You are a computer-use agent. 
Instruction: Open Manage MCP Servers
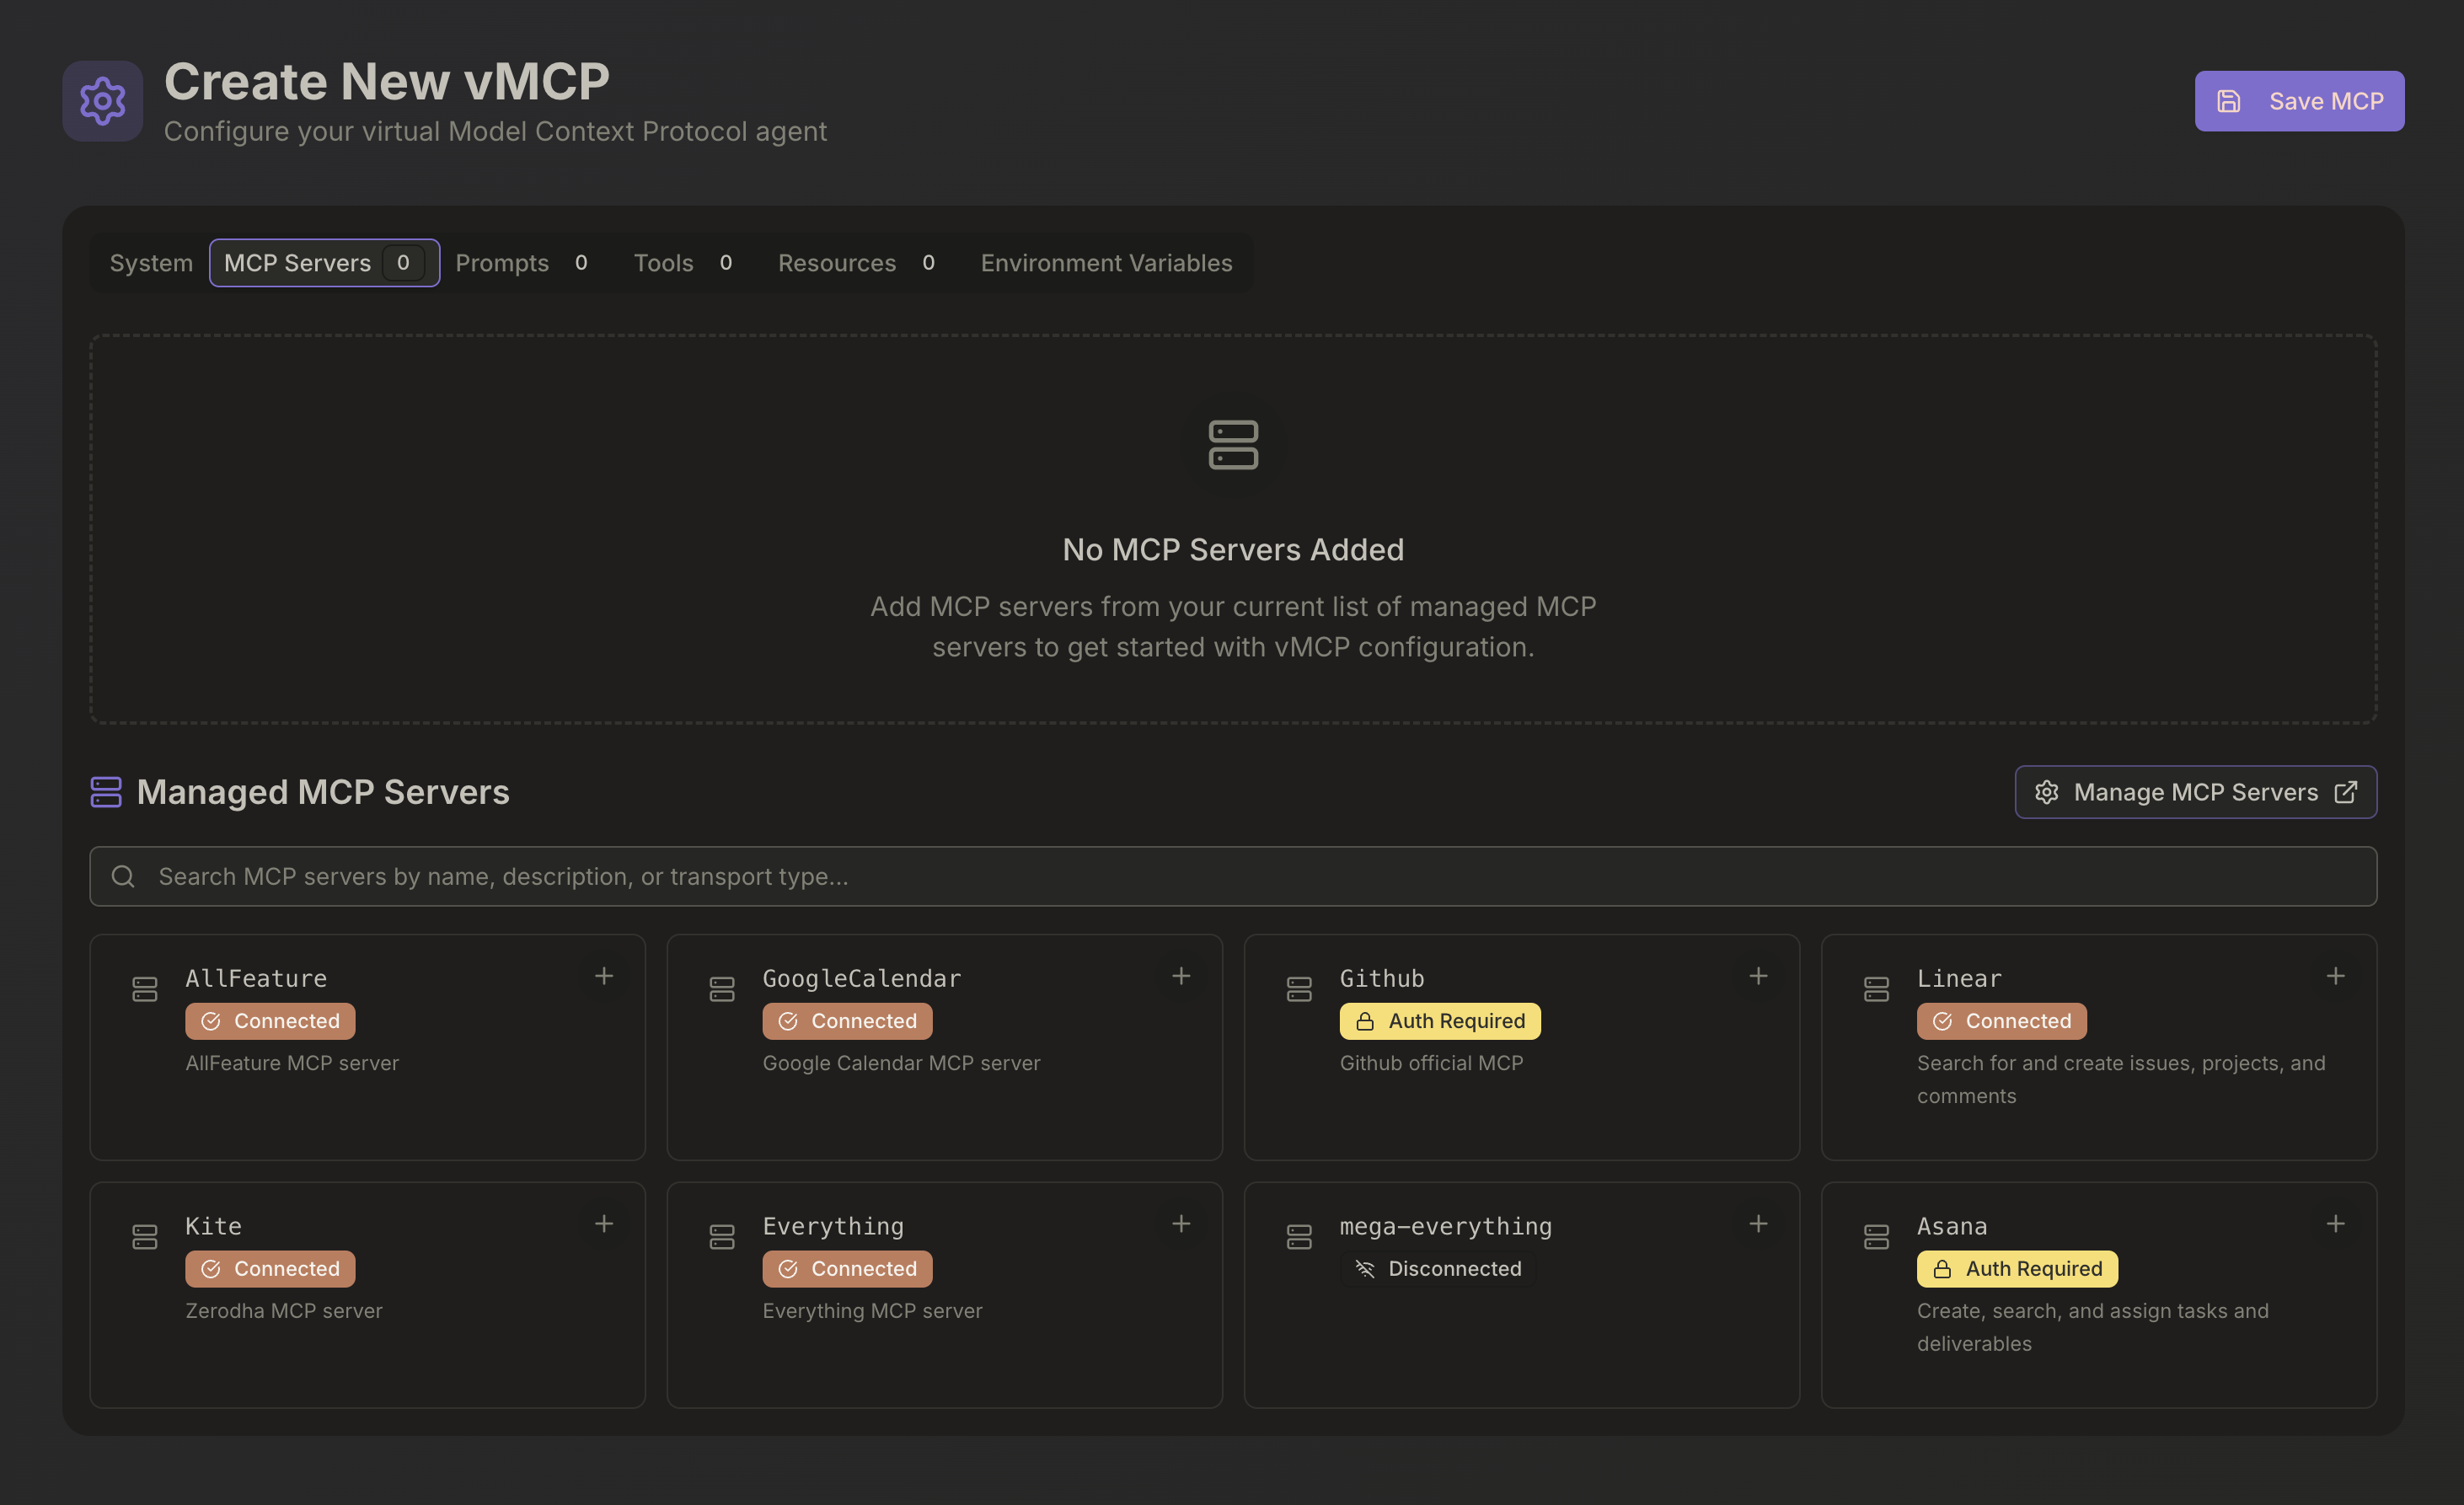click(x=2195, y=792)
